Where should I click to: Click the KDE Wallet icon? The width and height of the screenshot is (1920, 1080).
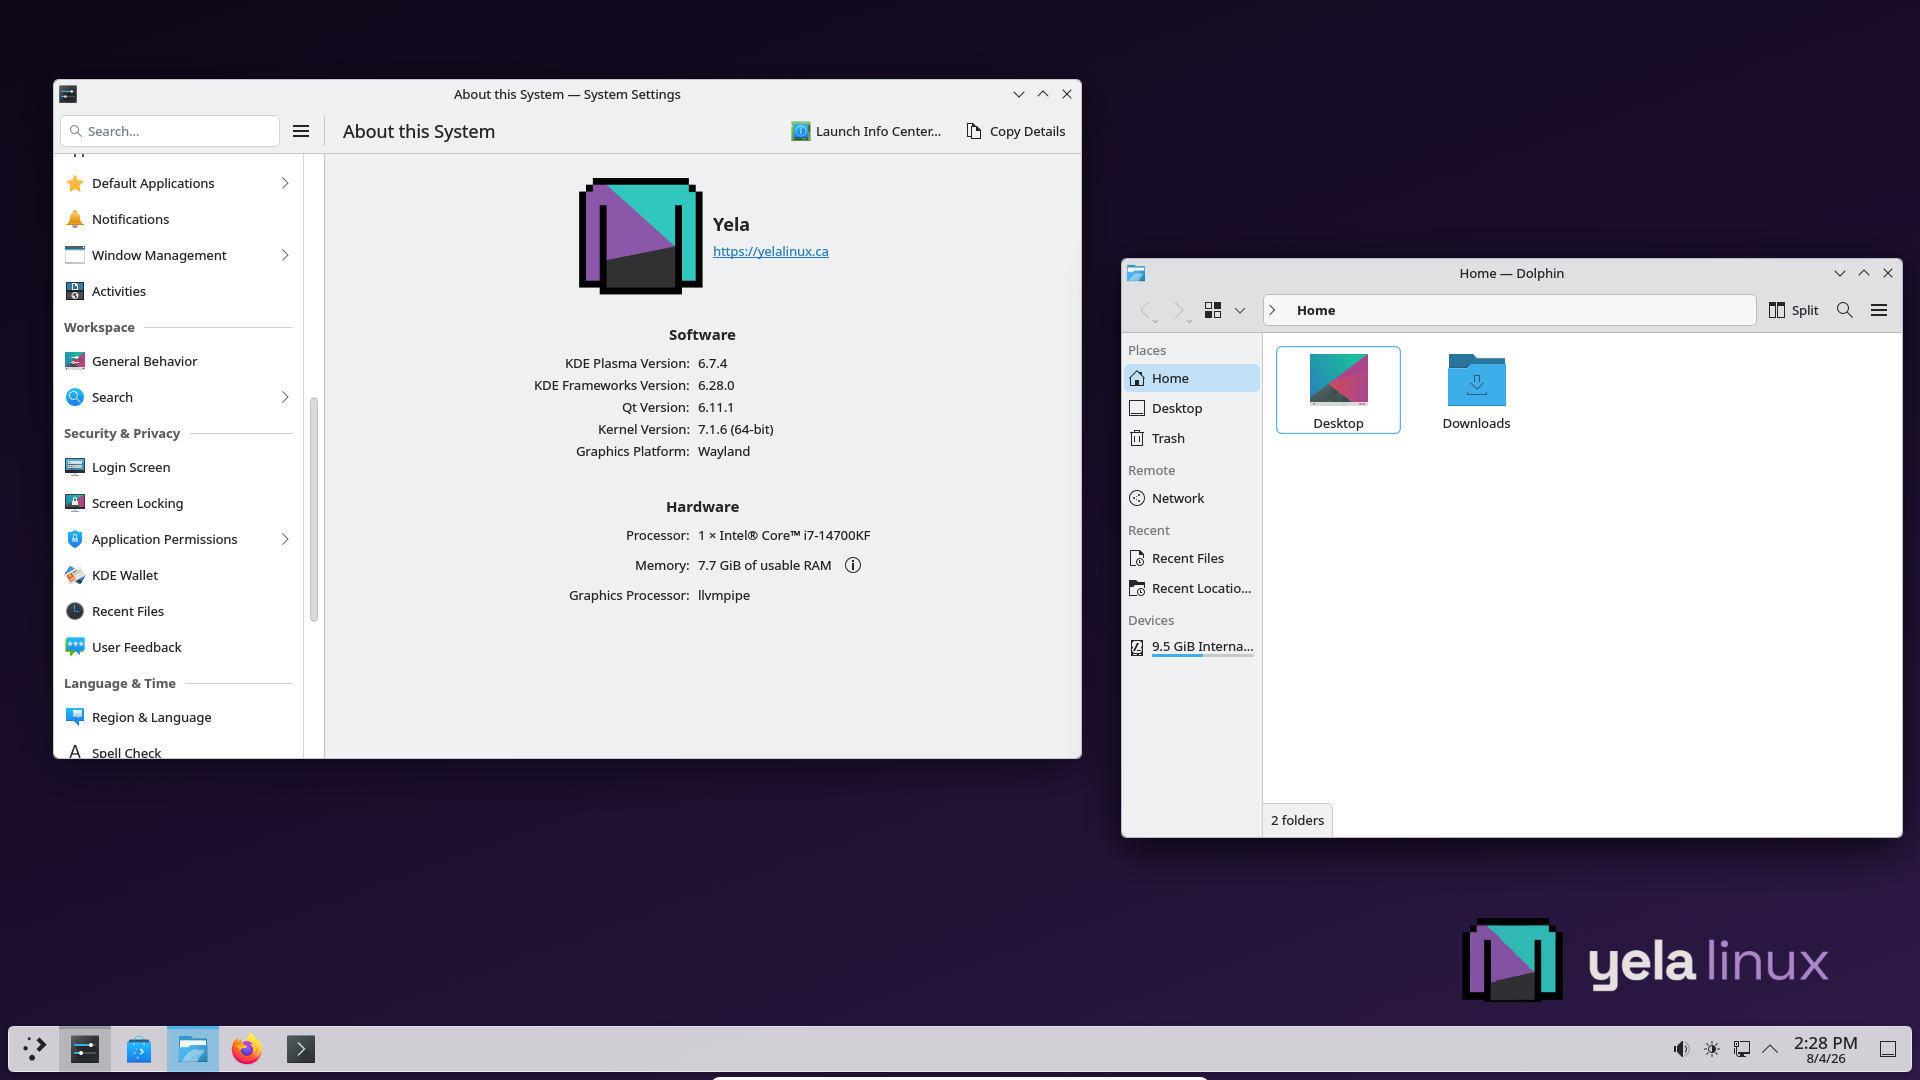[75, 575]
